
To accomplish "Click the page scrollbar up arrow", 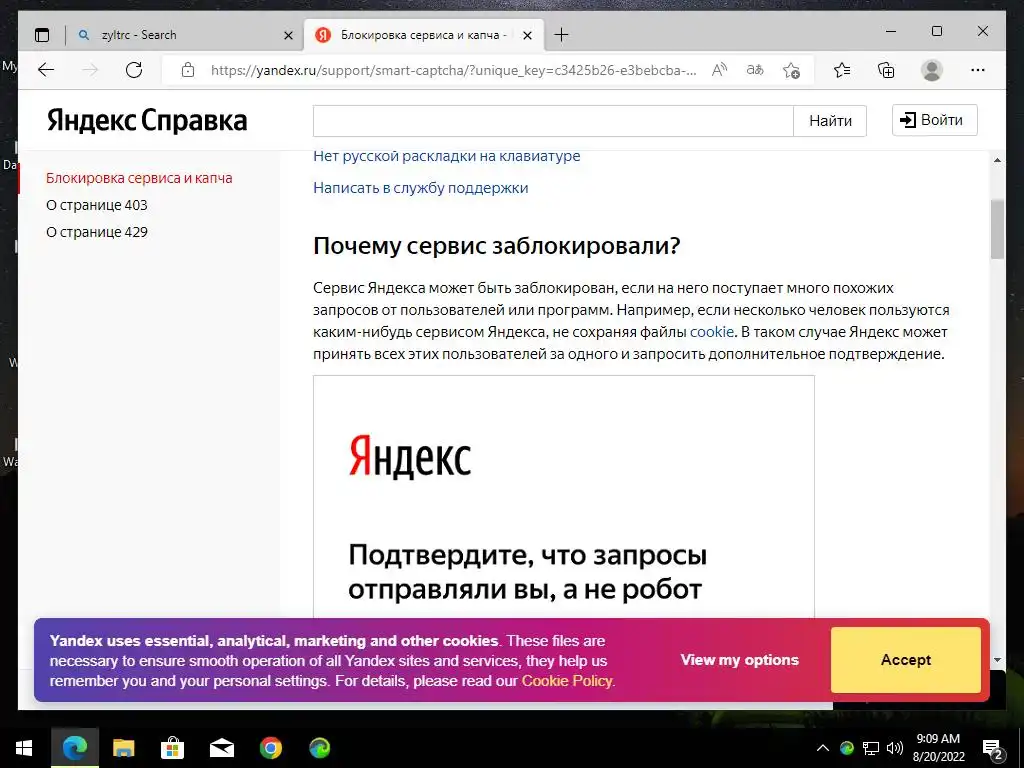I will [x=997, y=160].
